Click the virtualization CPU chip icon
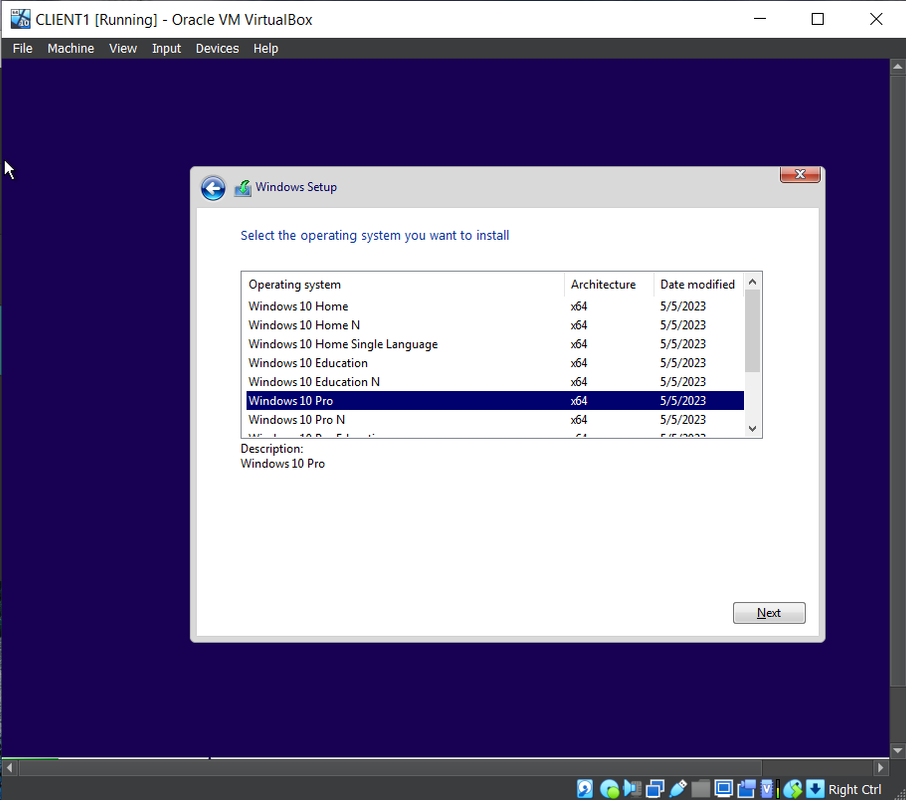906x800 pixels. pos(768,788)
